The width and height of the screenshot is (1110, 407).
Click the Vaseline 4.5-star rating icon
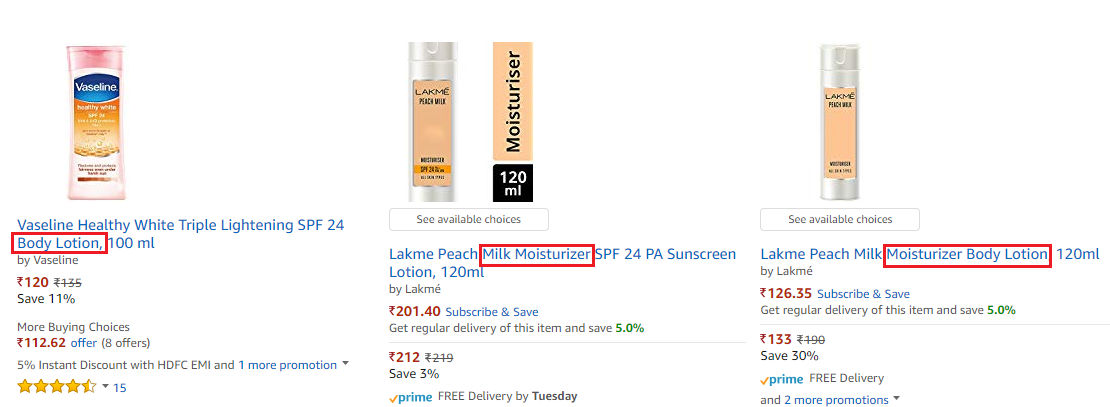click(x=56, y=386)
